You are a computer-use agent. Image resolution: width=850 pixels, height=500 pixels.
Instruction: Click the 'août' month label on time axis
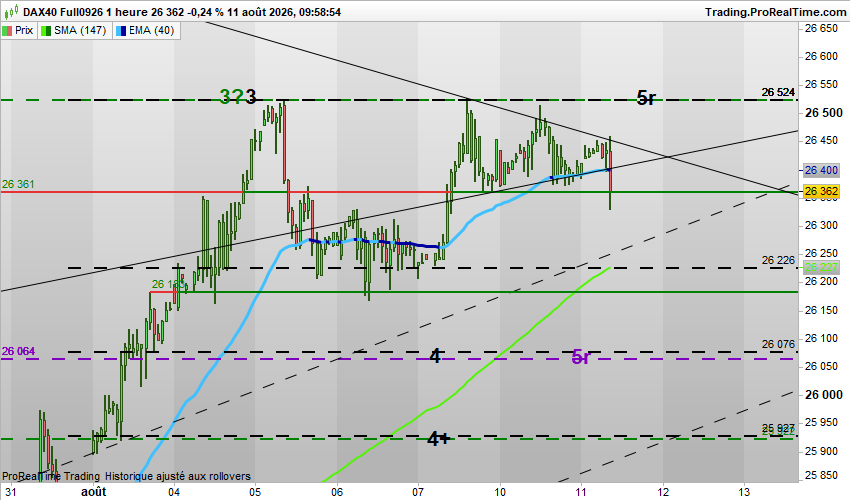93,492
